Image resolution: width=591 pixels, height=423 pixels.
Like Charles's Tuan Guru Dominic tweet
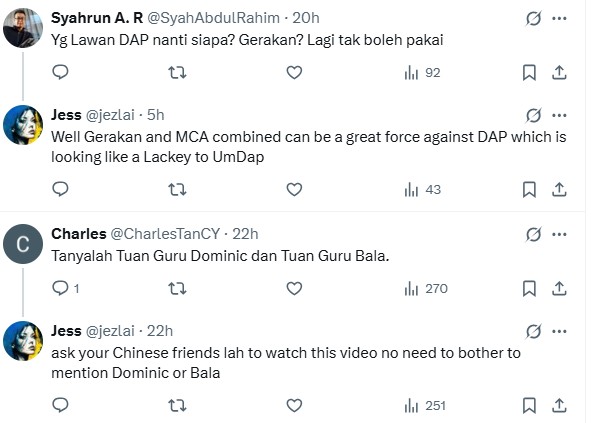[294, 288]
